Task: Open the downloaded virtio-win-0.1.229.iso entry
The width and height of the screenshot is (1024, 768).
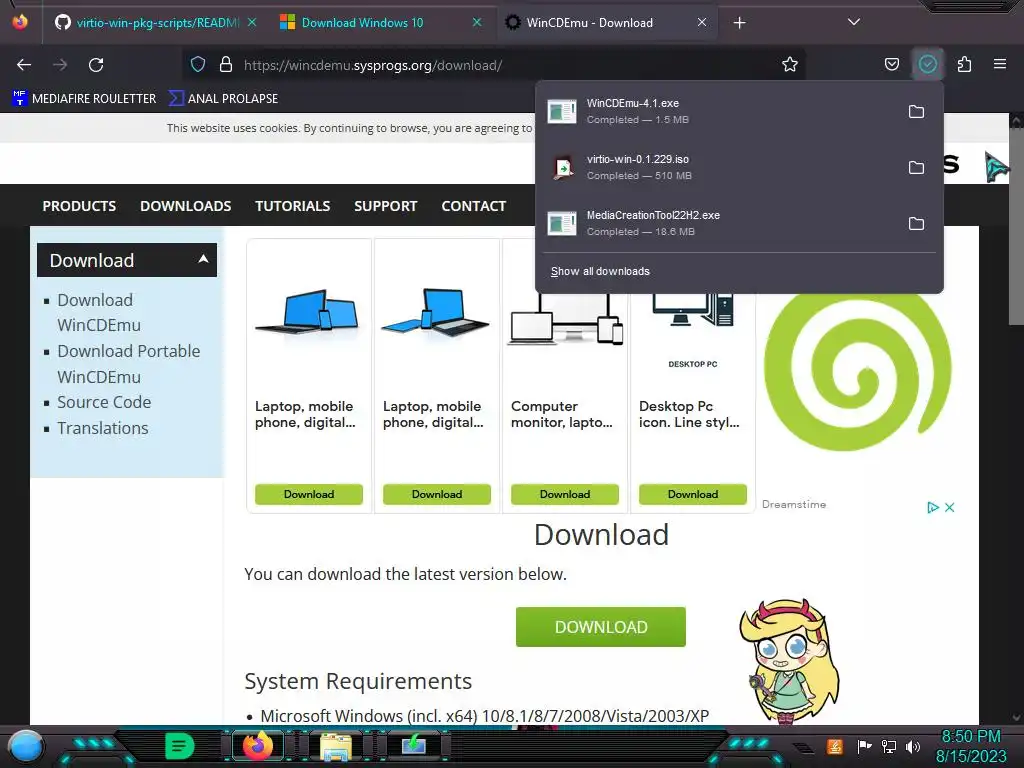Action: [718, 168]
